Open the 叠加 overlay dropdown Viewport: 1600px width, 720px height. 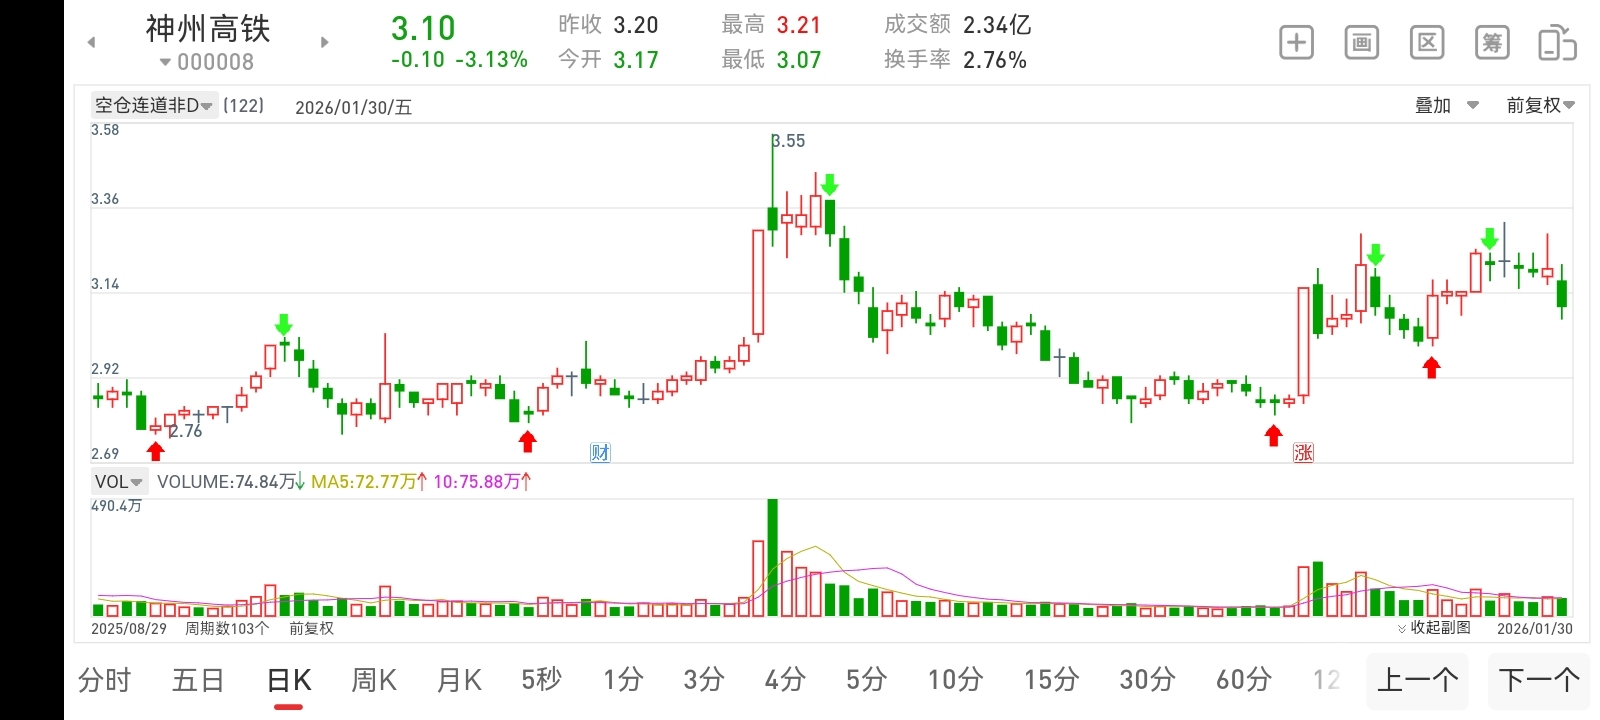tap(1446, 105)
